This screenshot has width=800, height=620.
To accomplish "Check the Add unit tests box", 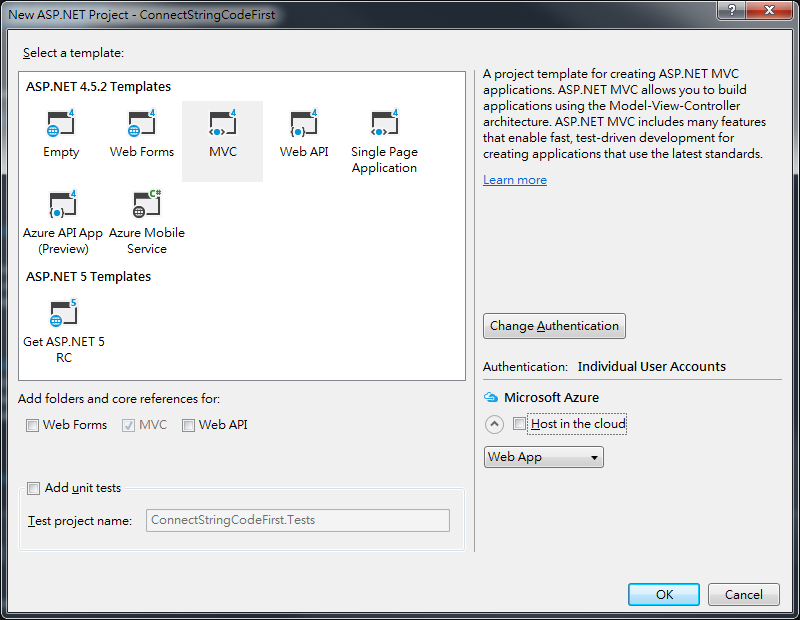I will click(x=33, y=488).
